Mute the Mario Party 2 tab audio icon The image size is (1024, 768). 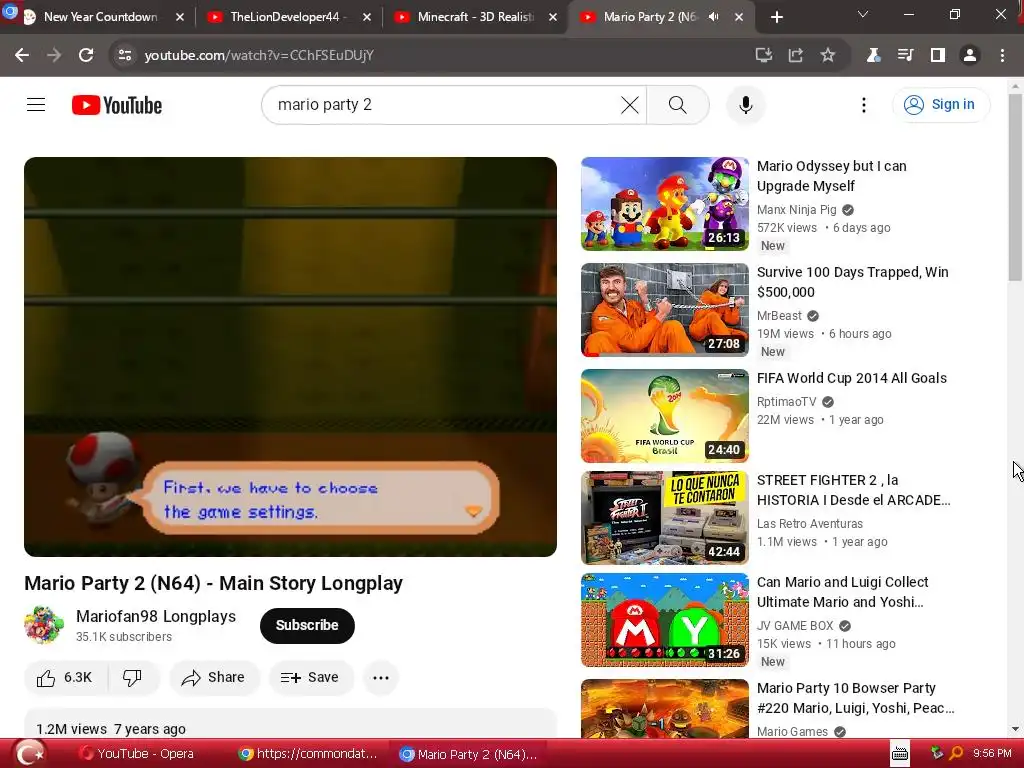click(714, 17)
